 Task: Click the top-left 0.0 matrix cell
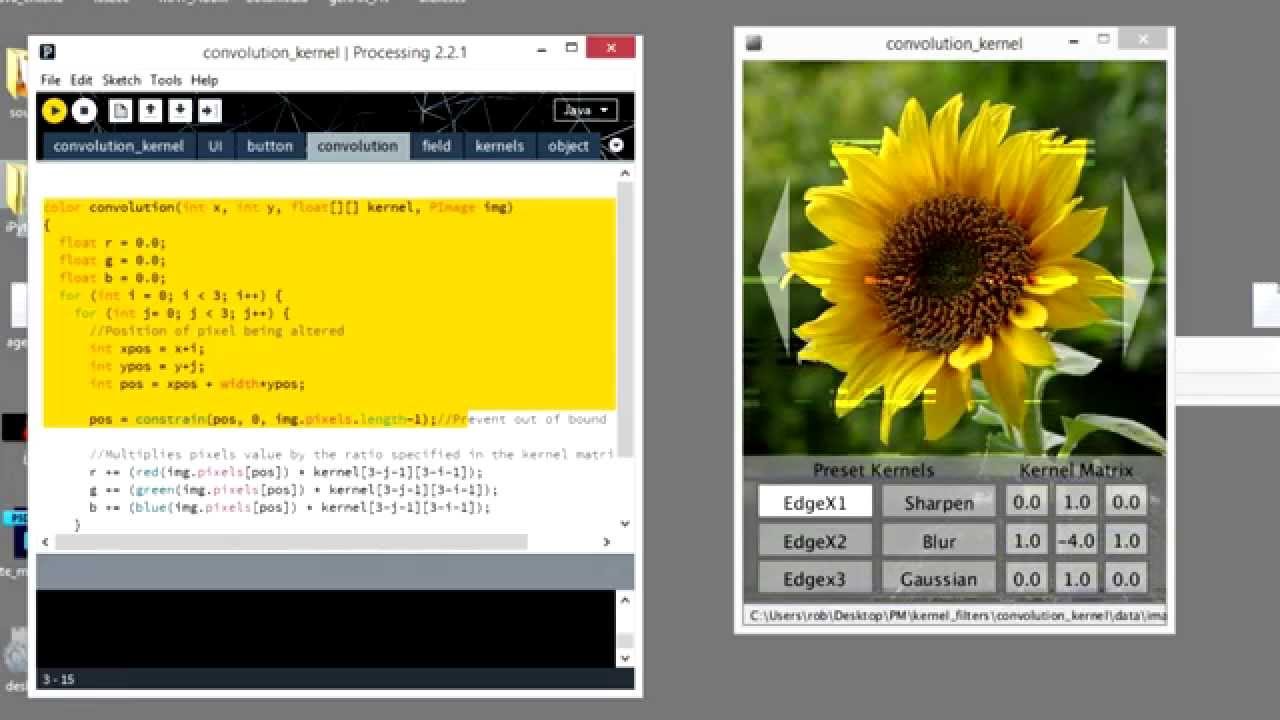click(x=1027, y=502)
